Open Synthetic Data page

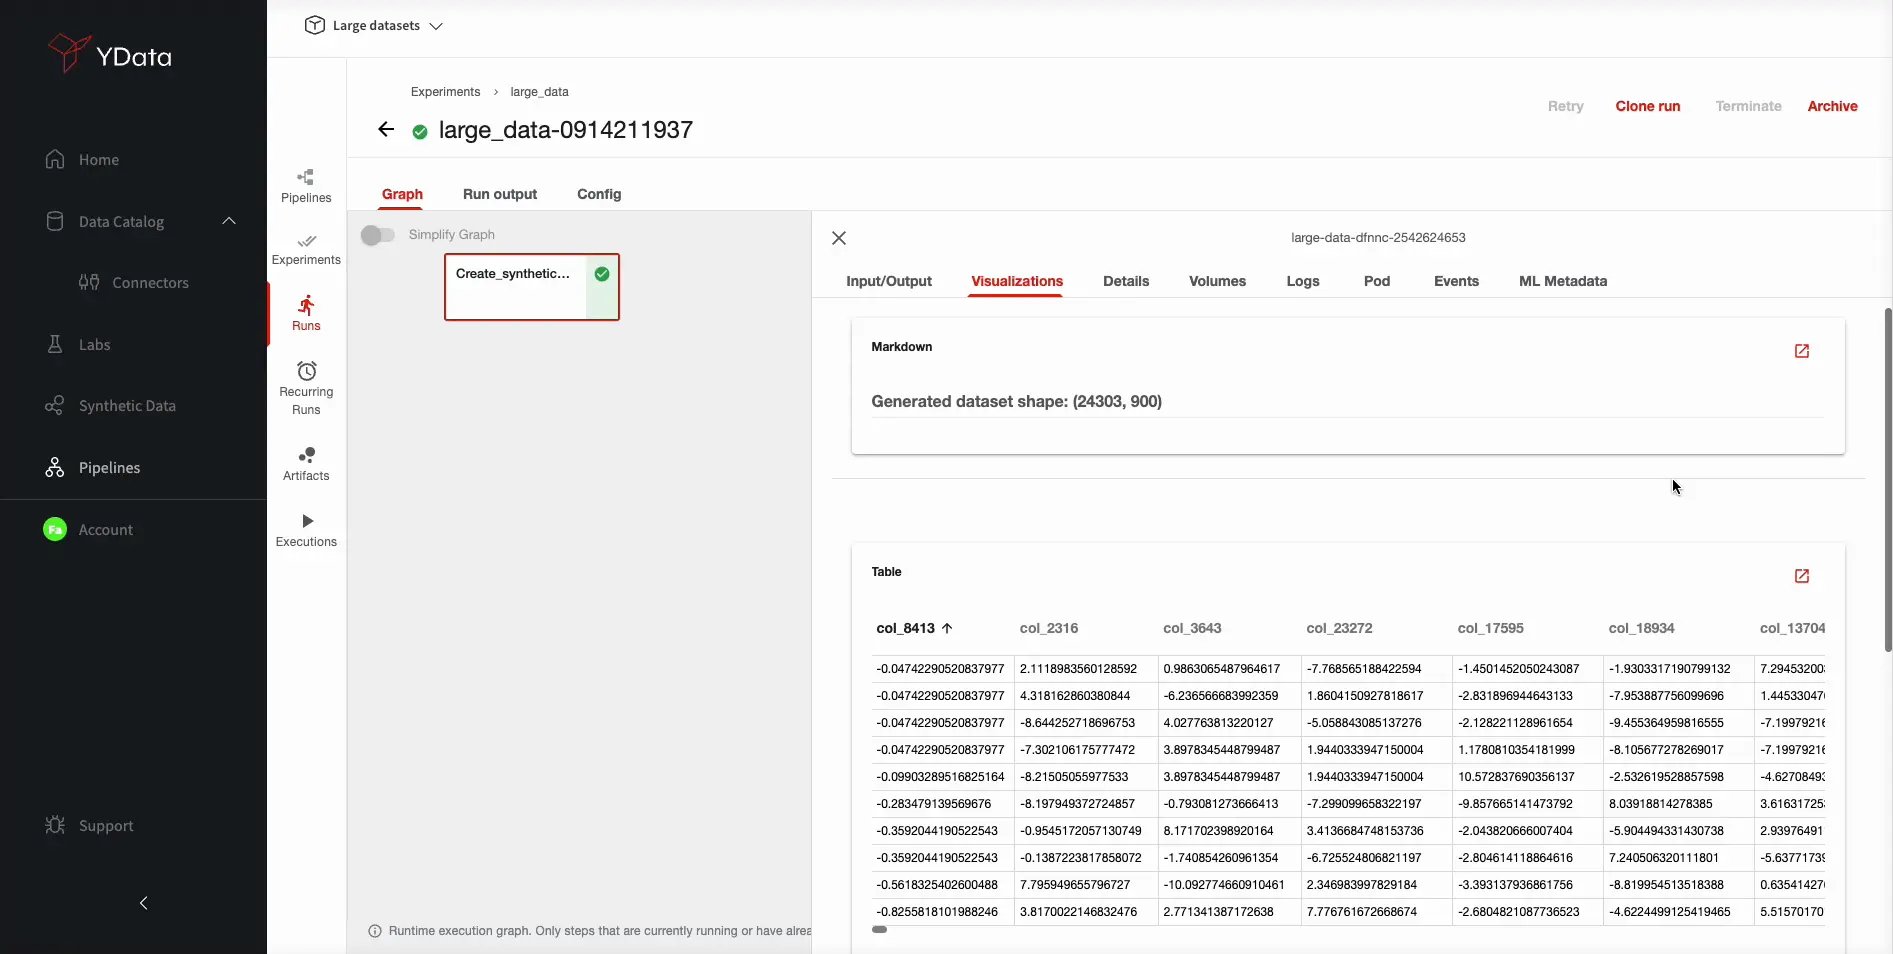(x=110, y=406)
